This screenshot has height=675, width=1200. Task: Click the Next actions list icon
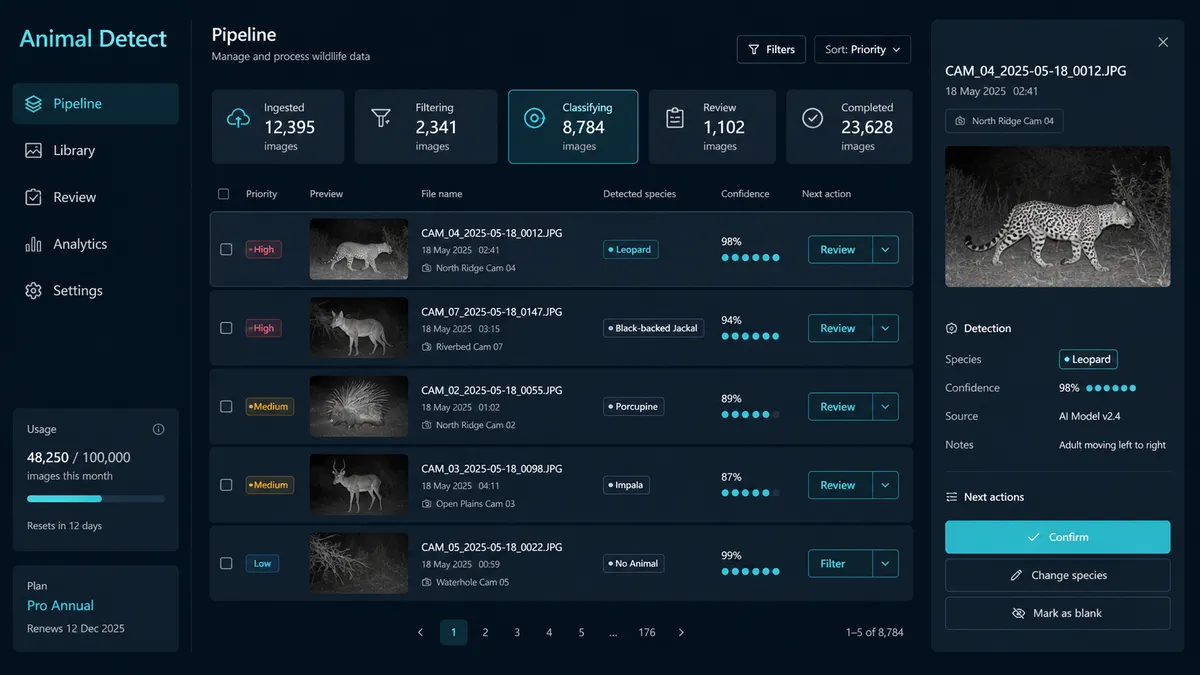951,497
